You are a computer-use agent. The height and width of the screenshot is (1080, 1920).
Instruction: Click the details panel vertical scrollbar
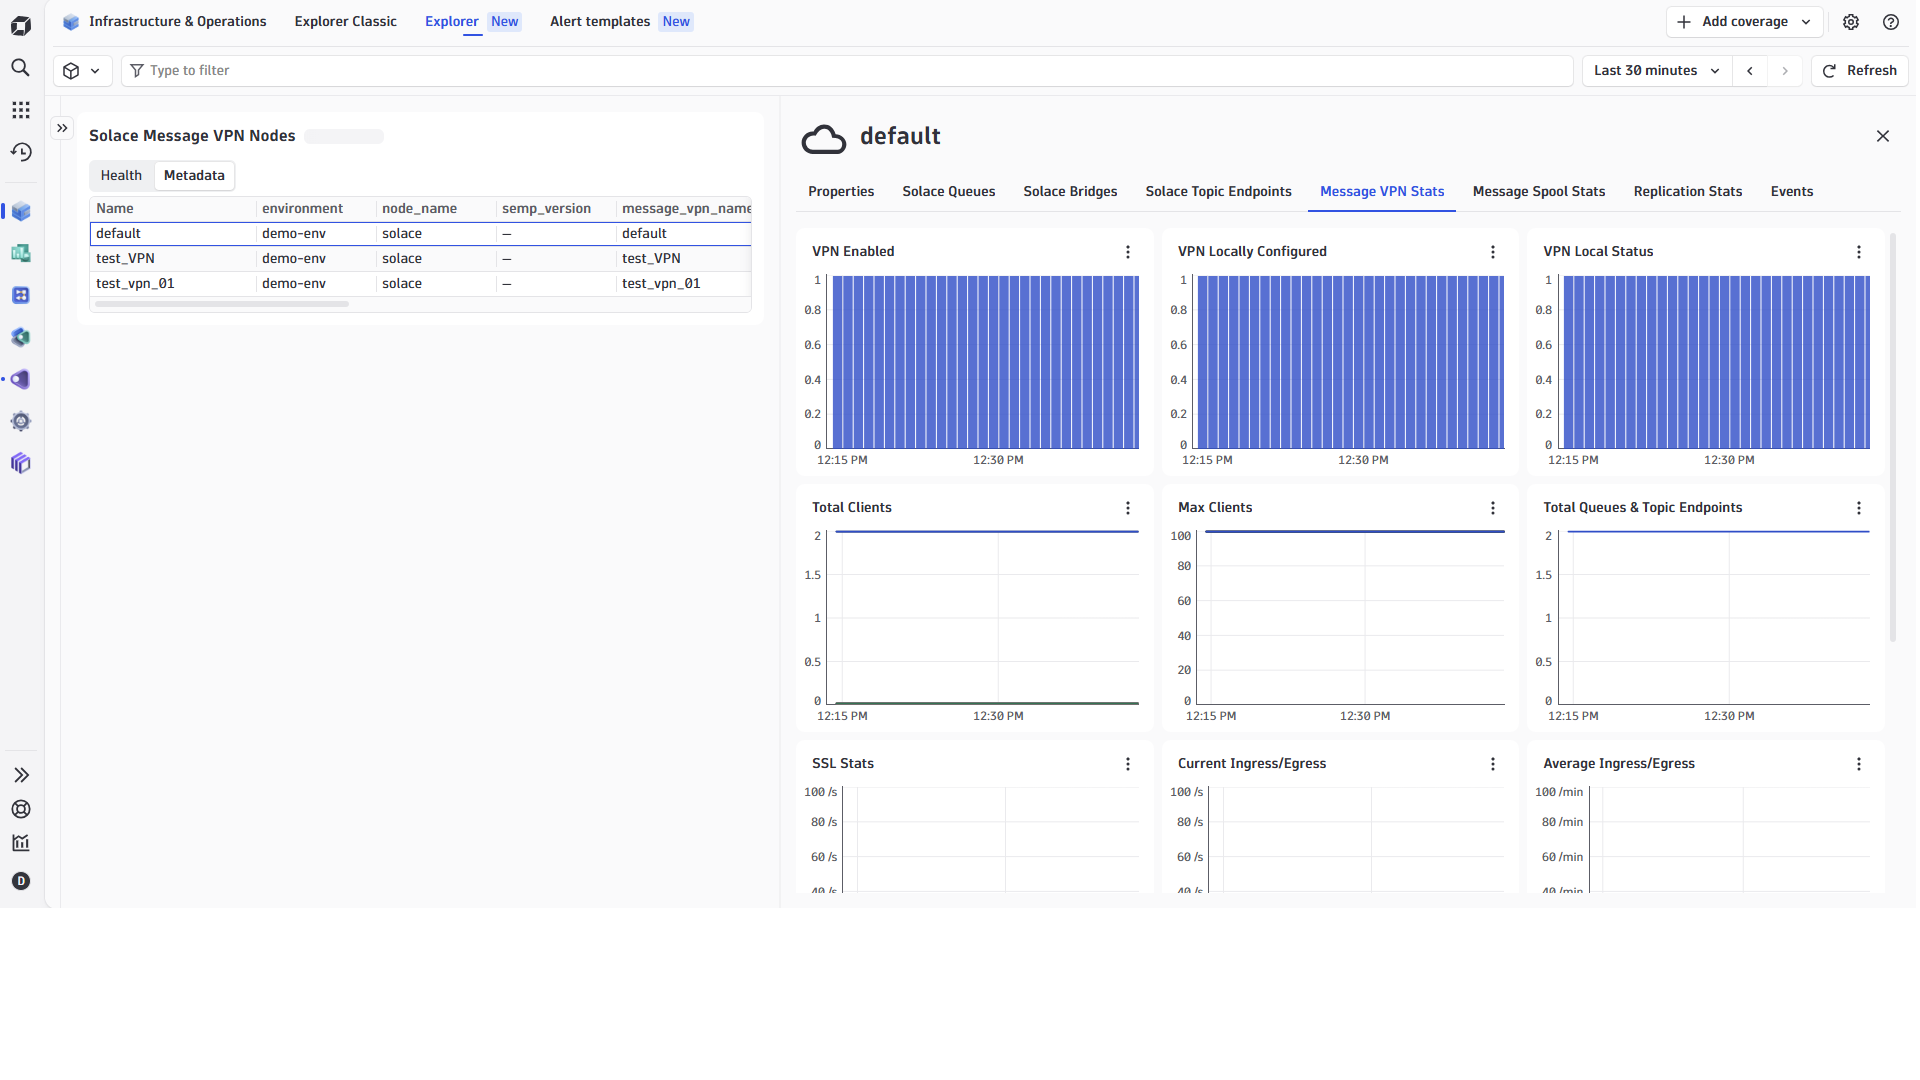coord(1893,437)
